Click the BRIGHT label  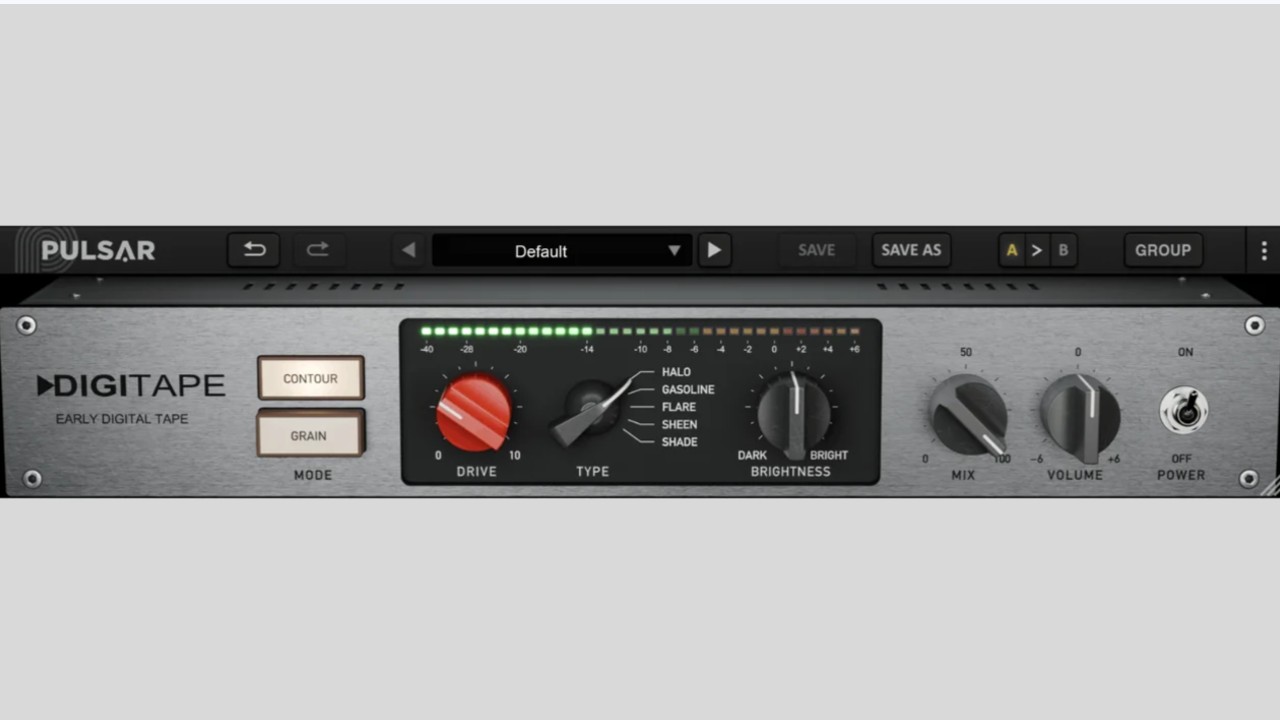click(829, 455)
